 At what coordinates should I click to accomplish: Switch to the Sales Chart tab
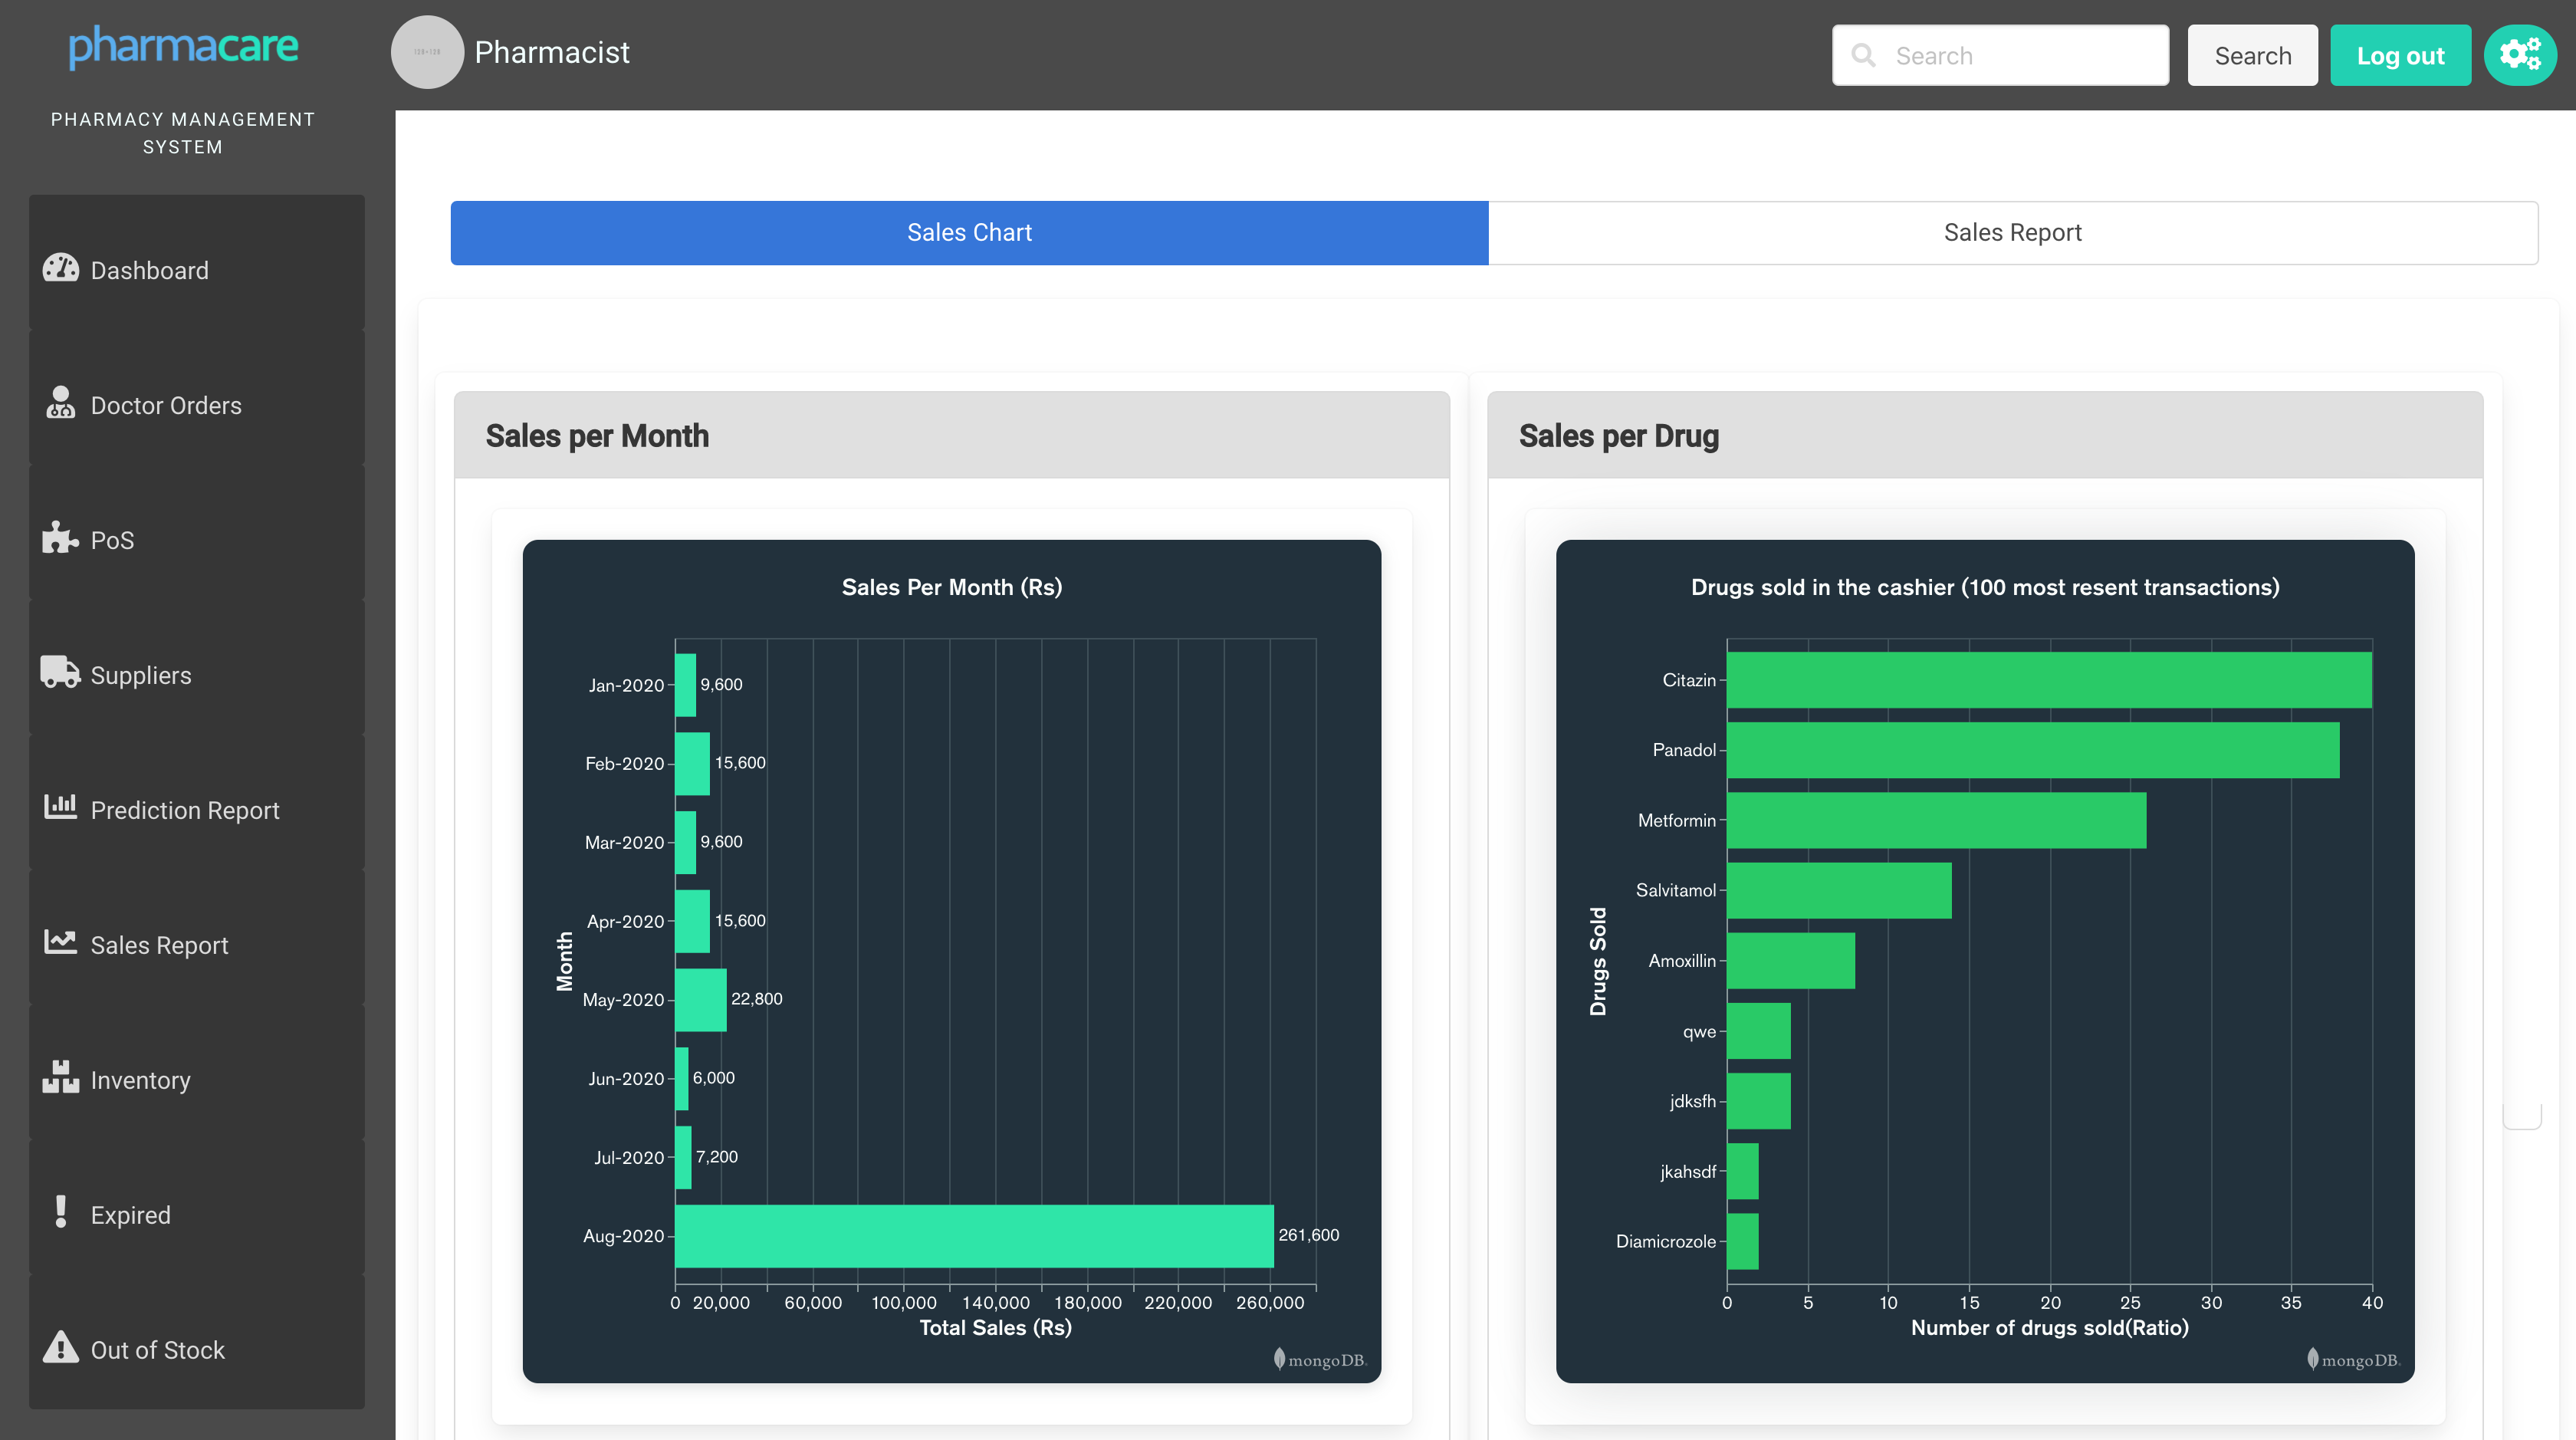coord(968,233)
